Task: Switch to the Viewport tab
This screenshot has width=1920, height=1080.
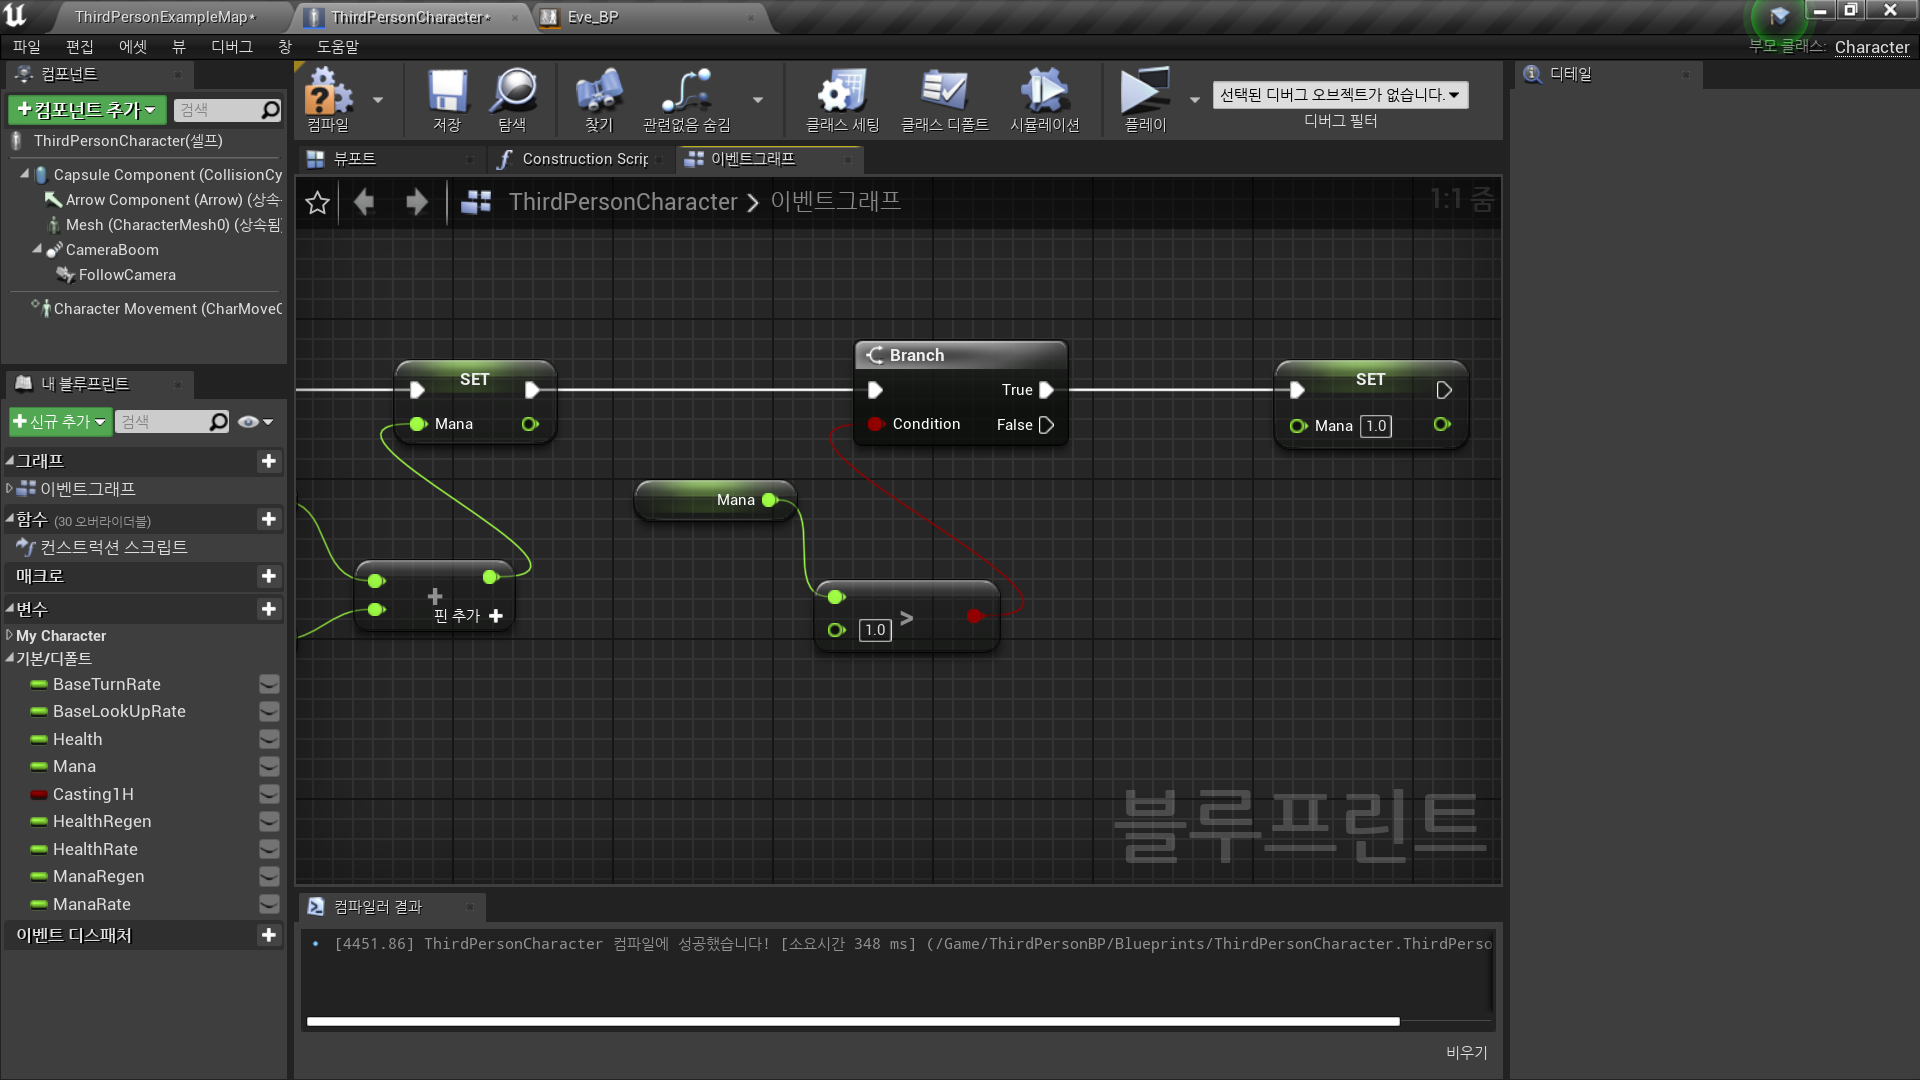Action: click(x=355, y=159)
